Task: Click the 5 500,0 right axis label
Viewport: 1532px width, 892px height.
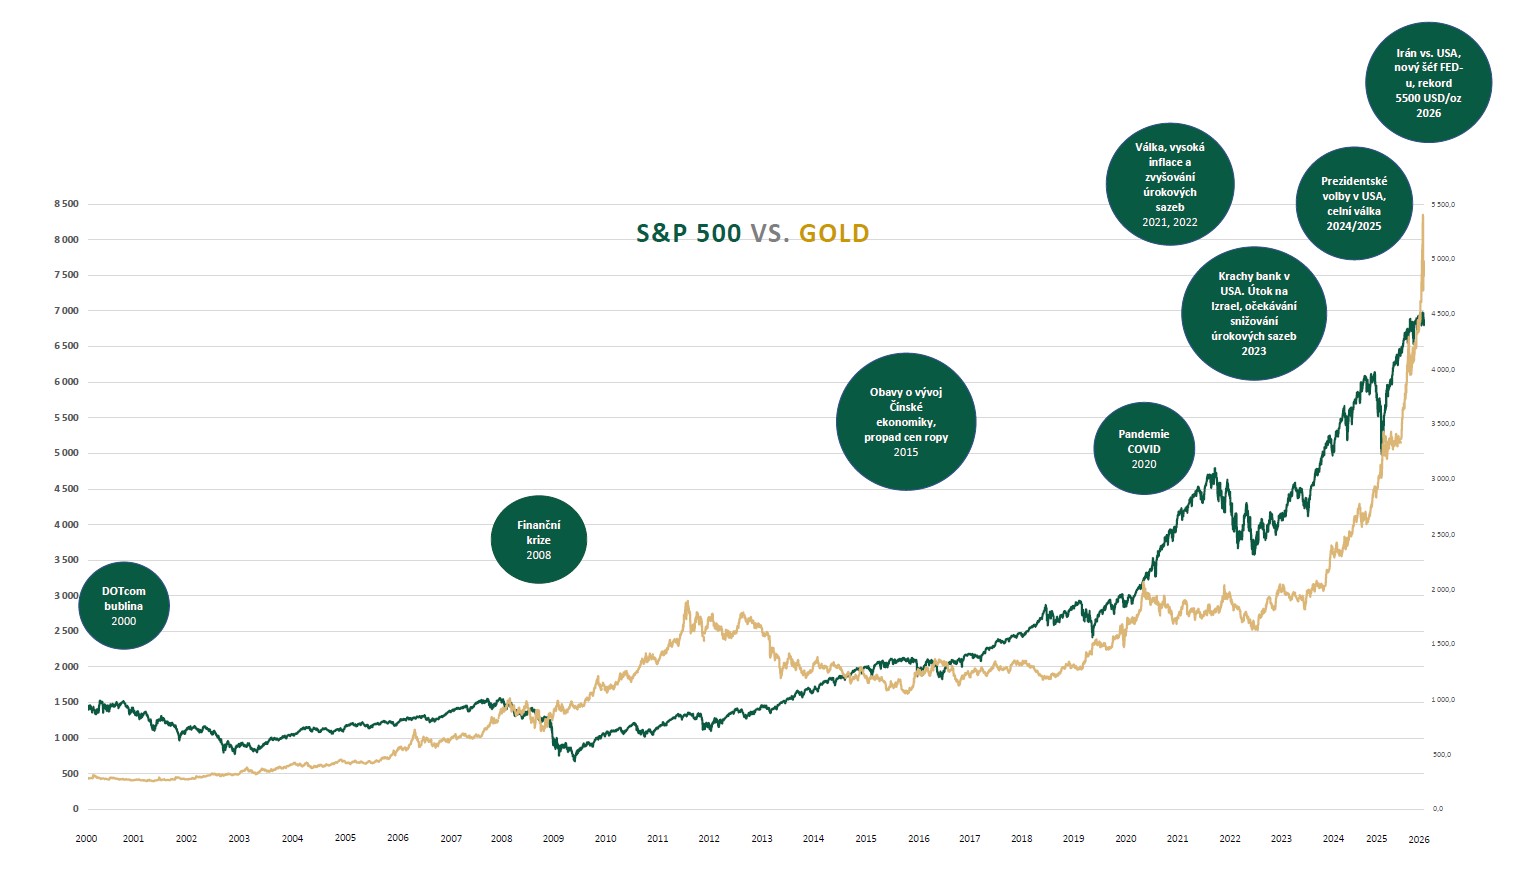Action: tap(1443, 204)
